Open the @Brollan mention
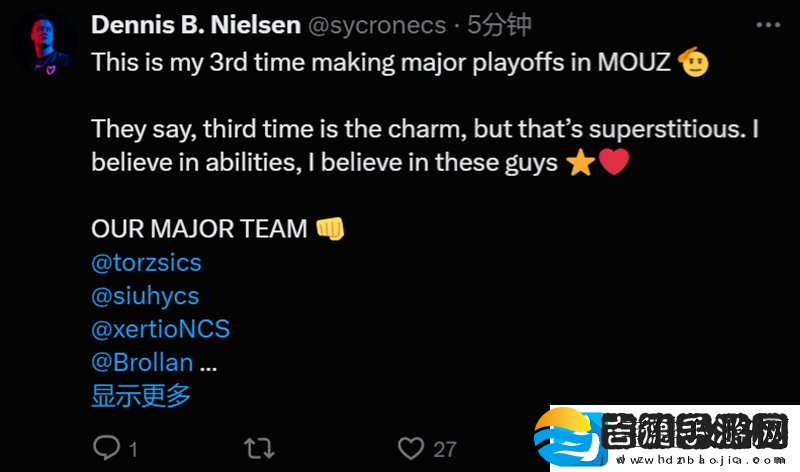 (142, 362)
